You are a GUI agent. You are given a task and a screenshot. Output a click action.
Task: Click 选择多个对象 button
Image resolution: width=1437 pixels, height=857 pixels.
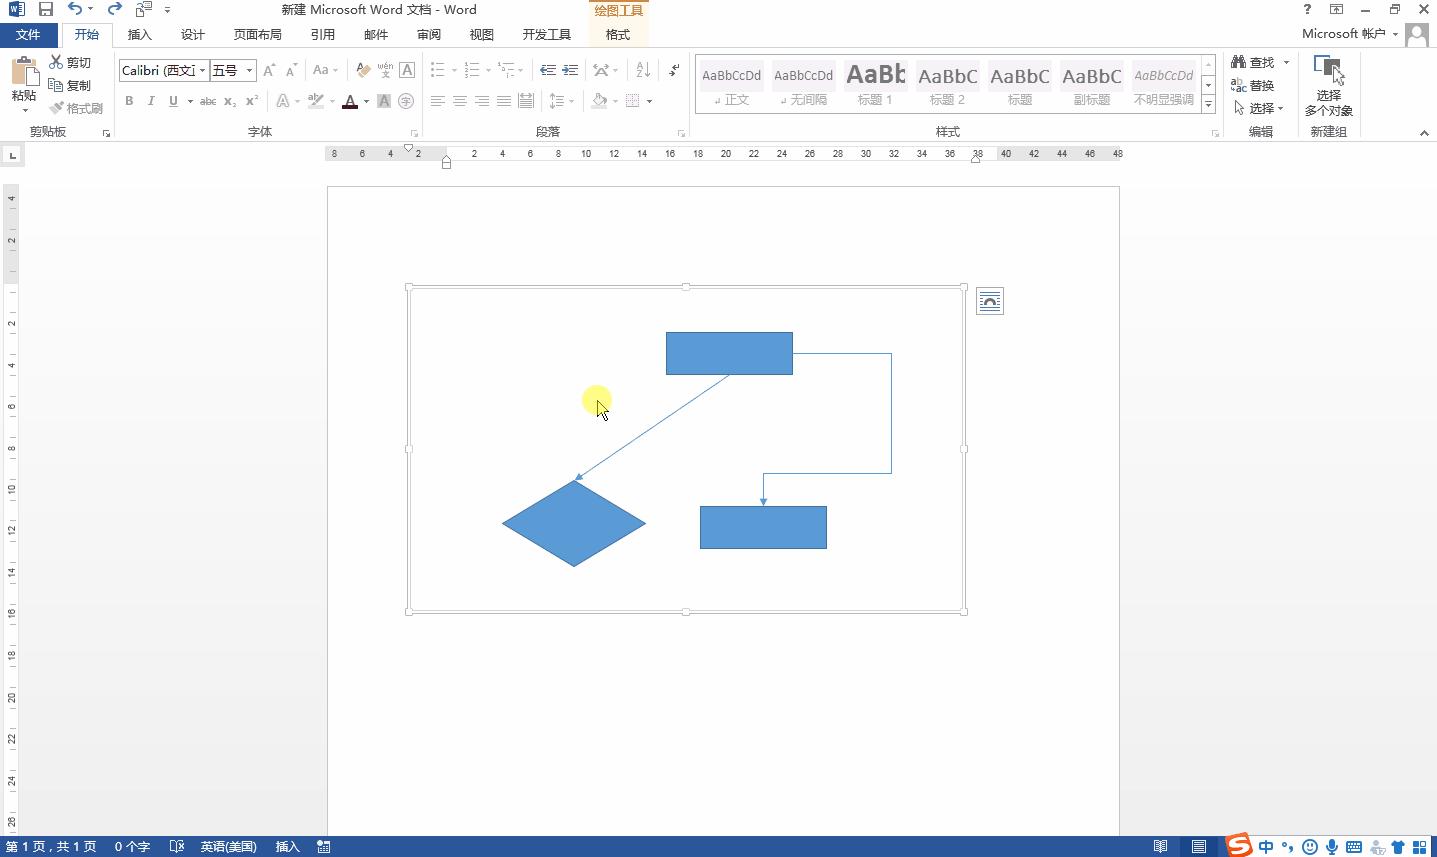pos(1328,86)
